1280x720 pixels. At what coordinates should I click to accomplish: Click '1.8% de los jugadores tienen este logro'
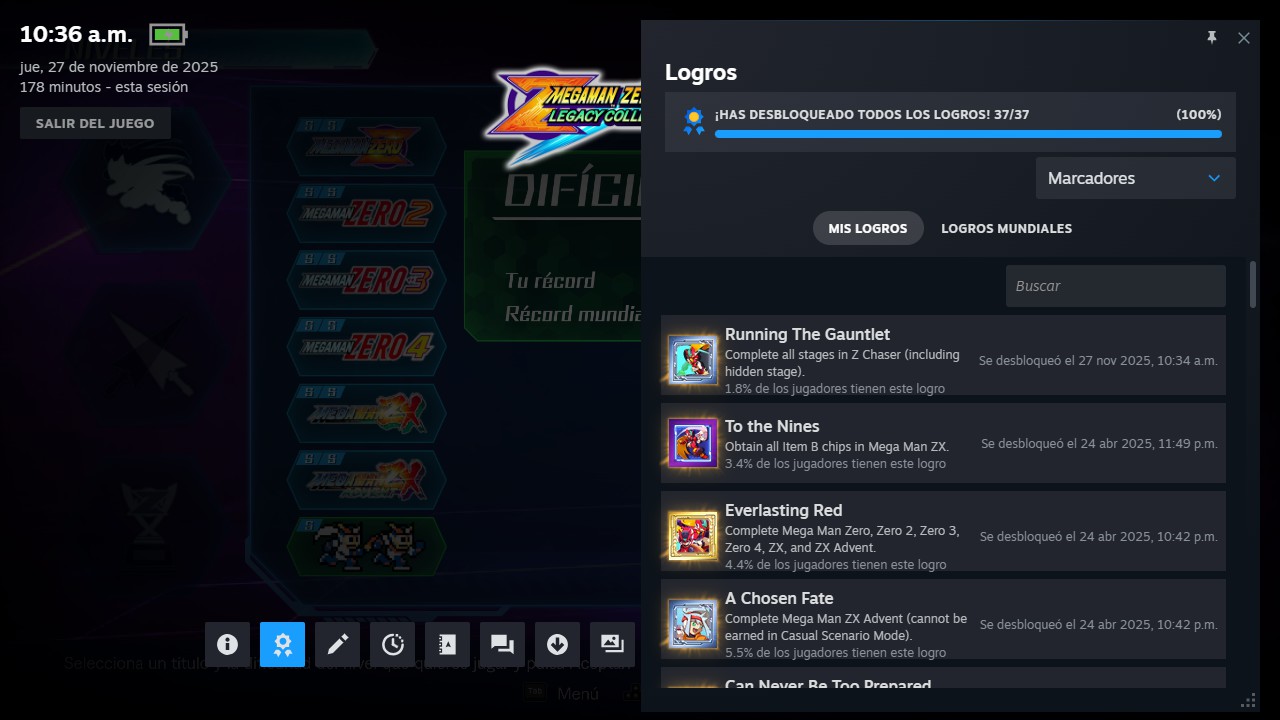click(x=835, y=388)
